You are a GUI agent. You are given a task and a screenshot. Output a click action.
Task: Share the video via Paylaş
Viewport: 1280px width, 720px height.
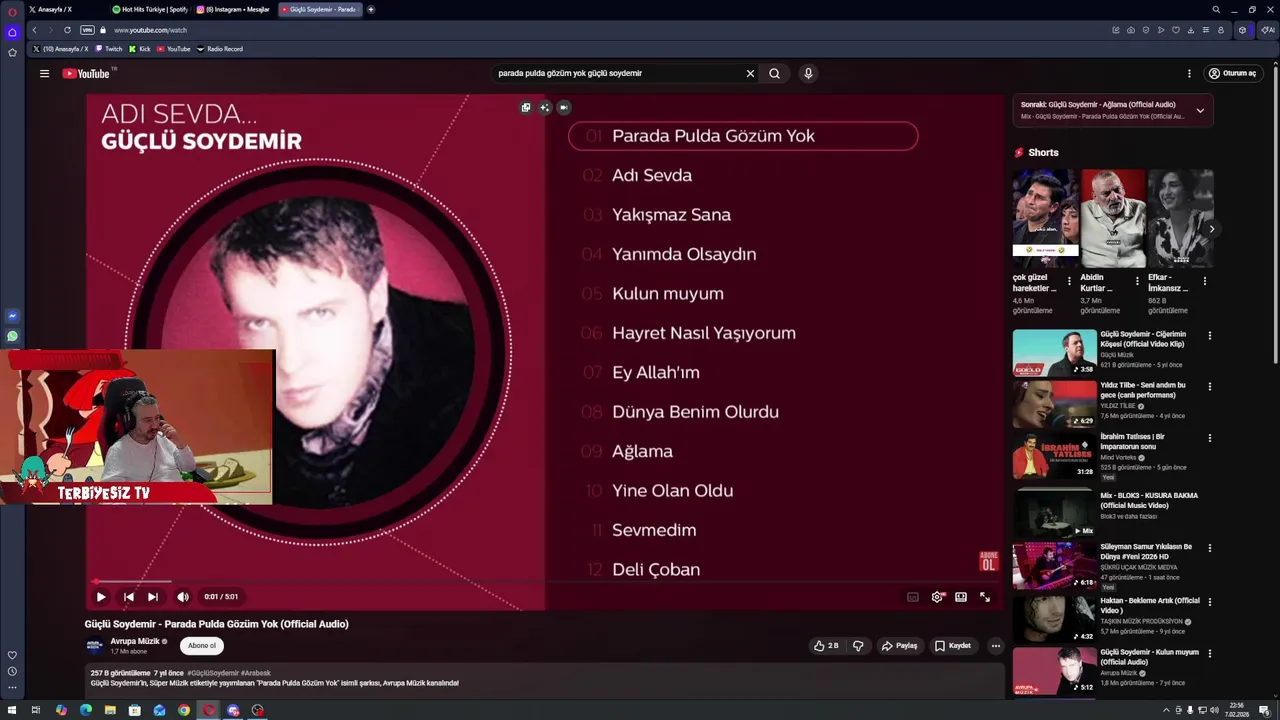(x=899, y=646)
